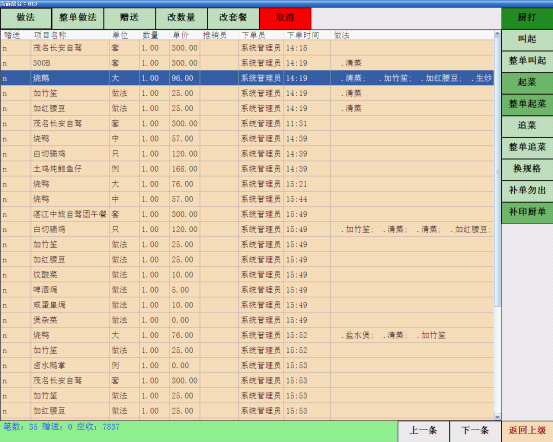Cancel with the red 取消 button

click(x=285, y=18)
